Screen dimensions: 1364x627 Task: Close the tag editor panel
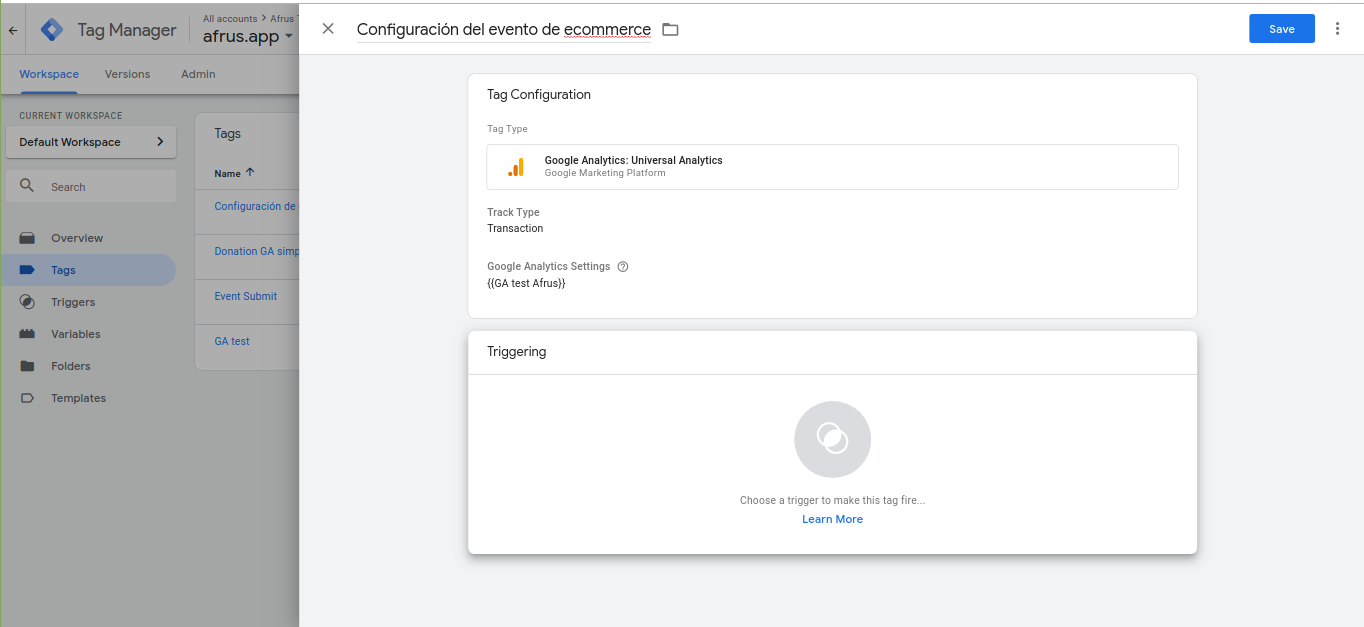point(328,29)
